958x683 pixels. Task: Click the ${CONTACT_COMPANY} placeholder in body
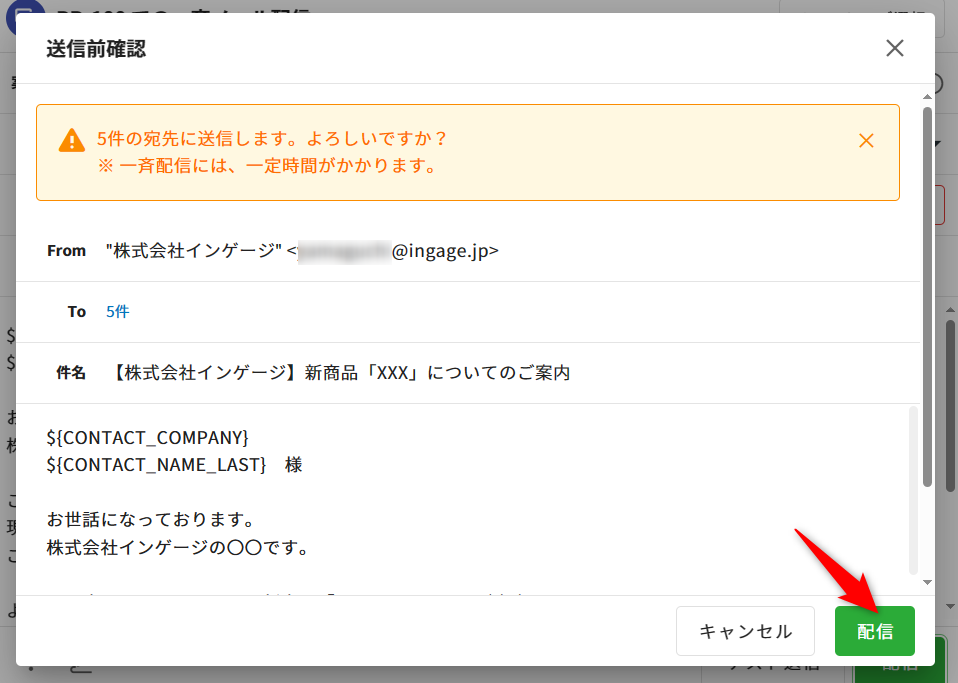147,437
